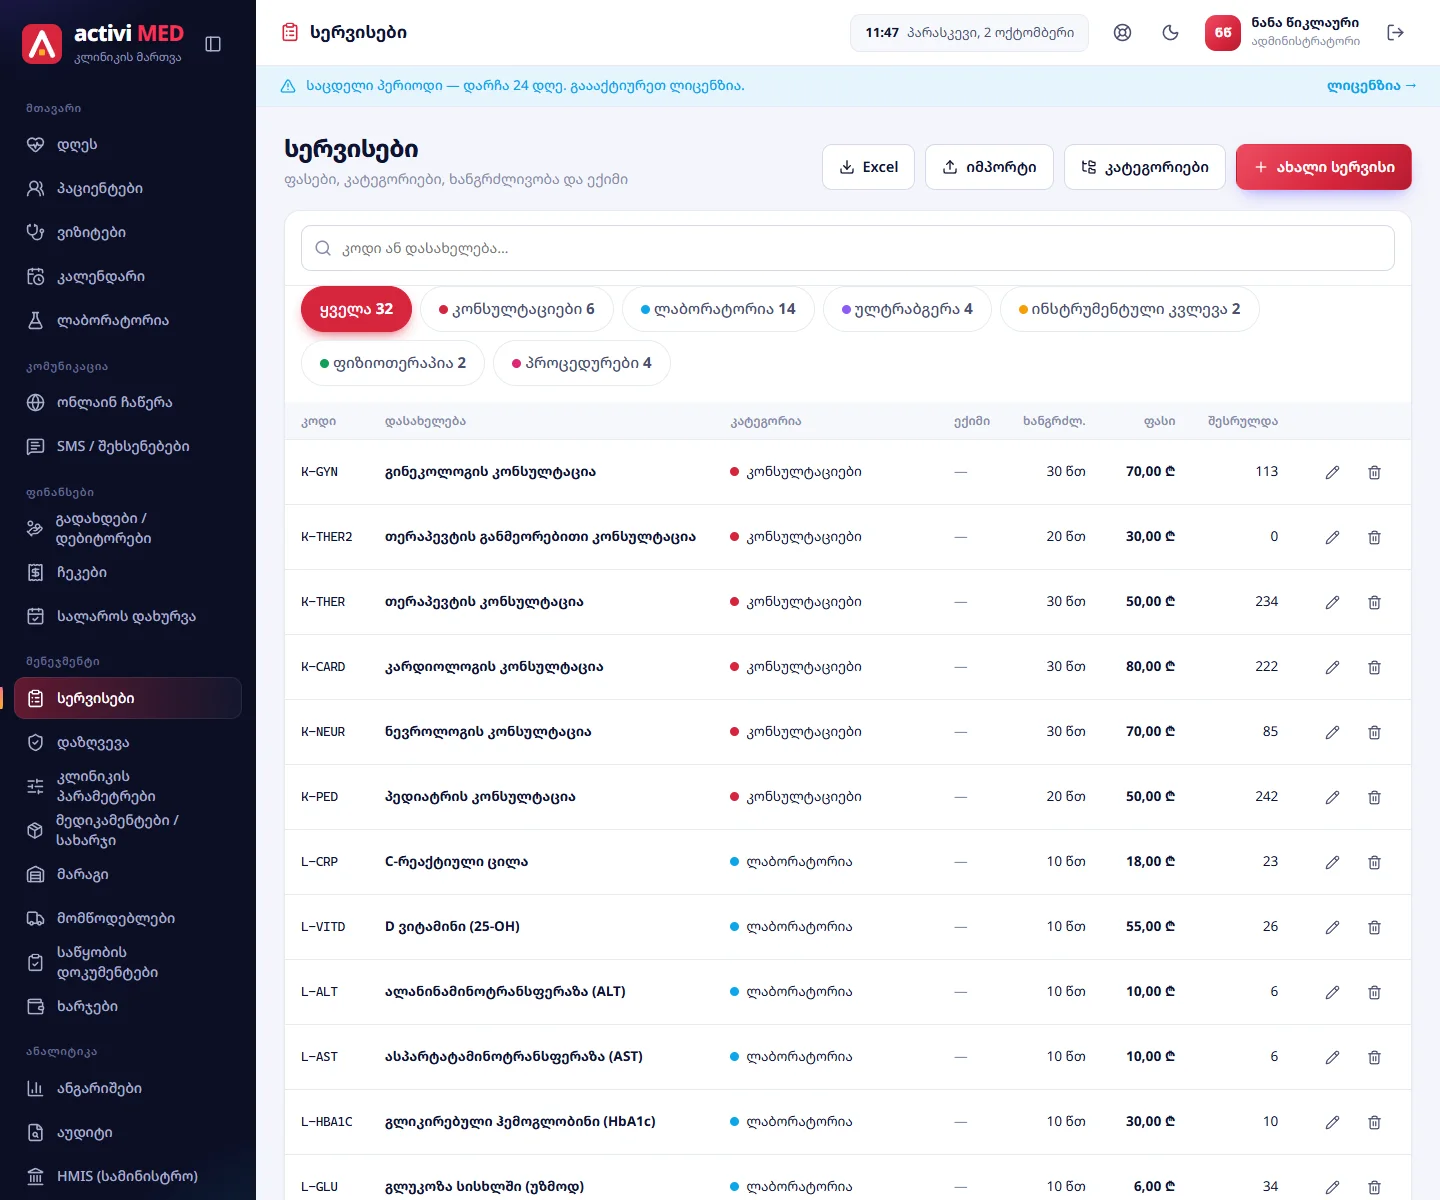Viewport: 1440px width, 1200px height.
Task: Filter by პროცედურები 4 category
Action: [582, 363]
